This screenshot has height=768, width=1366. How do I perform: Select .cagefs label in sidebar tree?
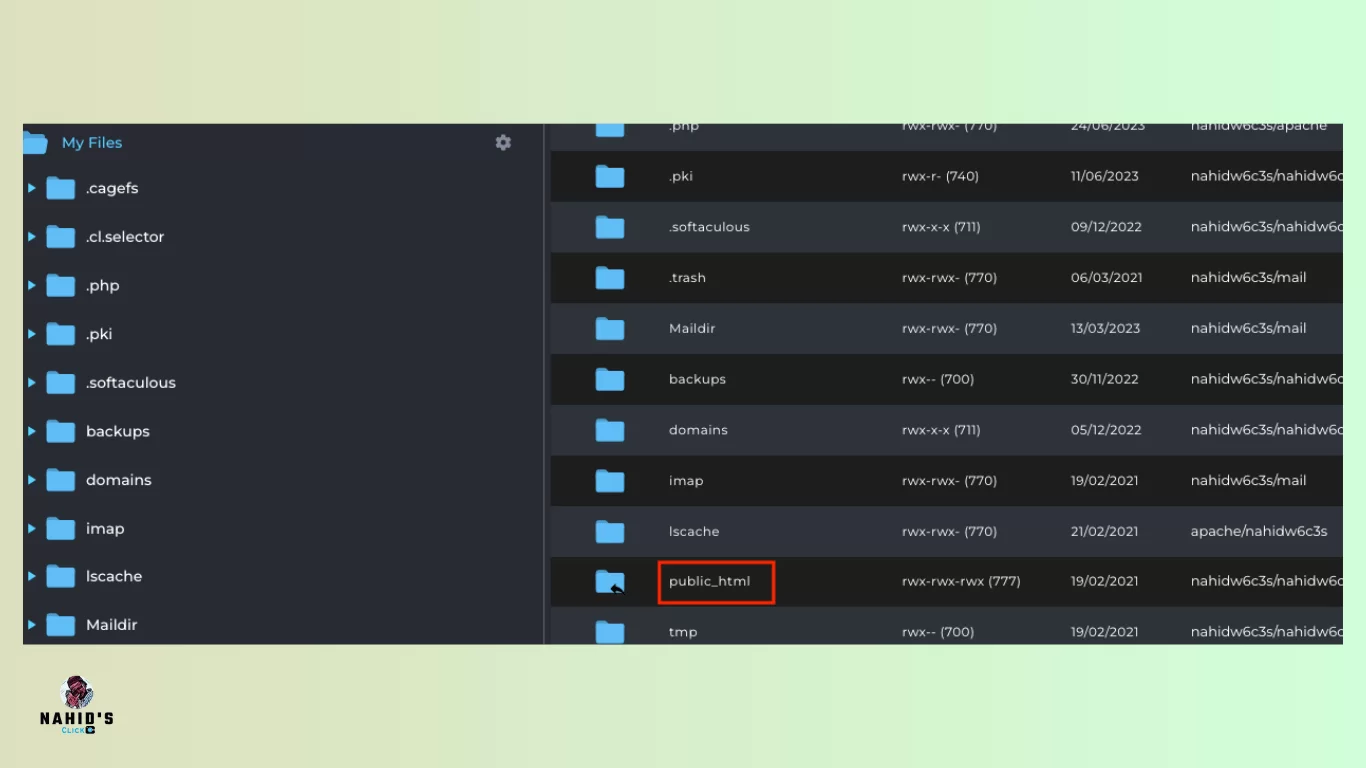coord(112,188)
